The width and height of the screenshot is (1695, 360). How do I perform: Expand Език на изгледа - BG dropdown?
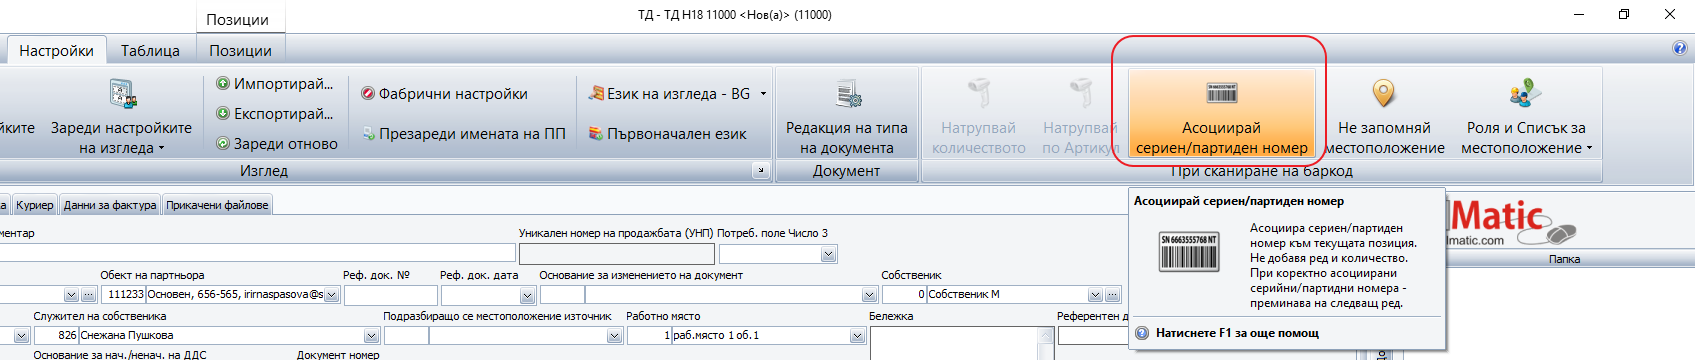tap(763, 94)
